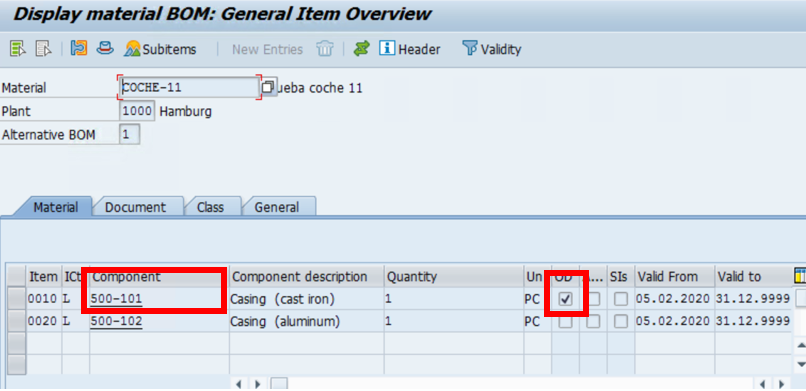Click the quantity cell of item 0010

(453, 299)
